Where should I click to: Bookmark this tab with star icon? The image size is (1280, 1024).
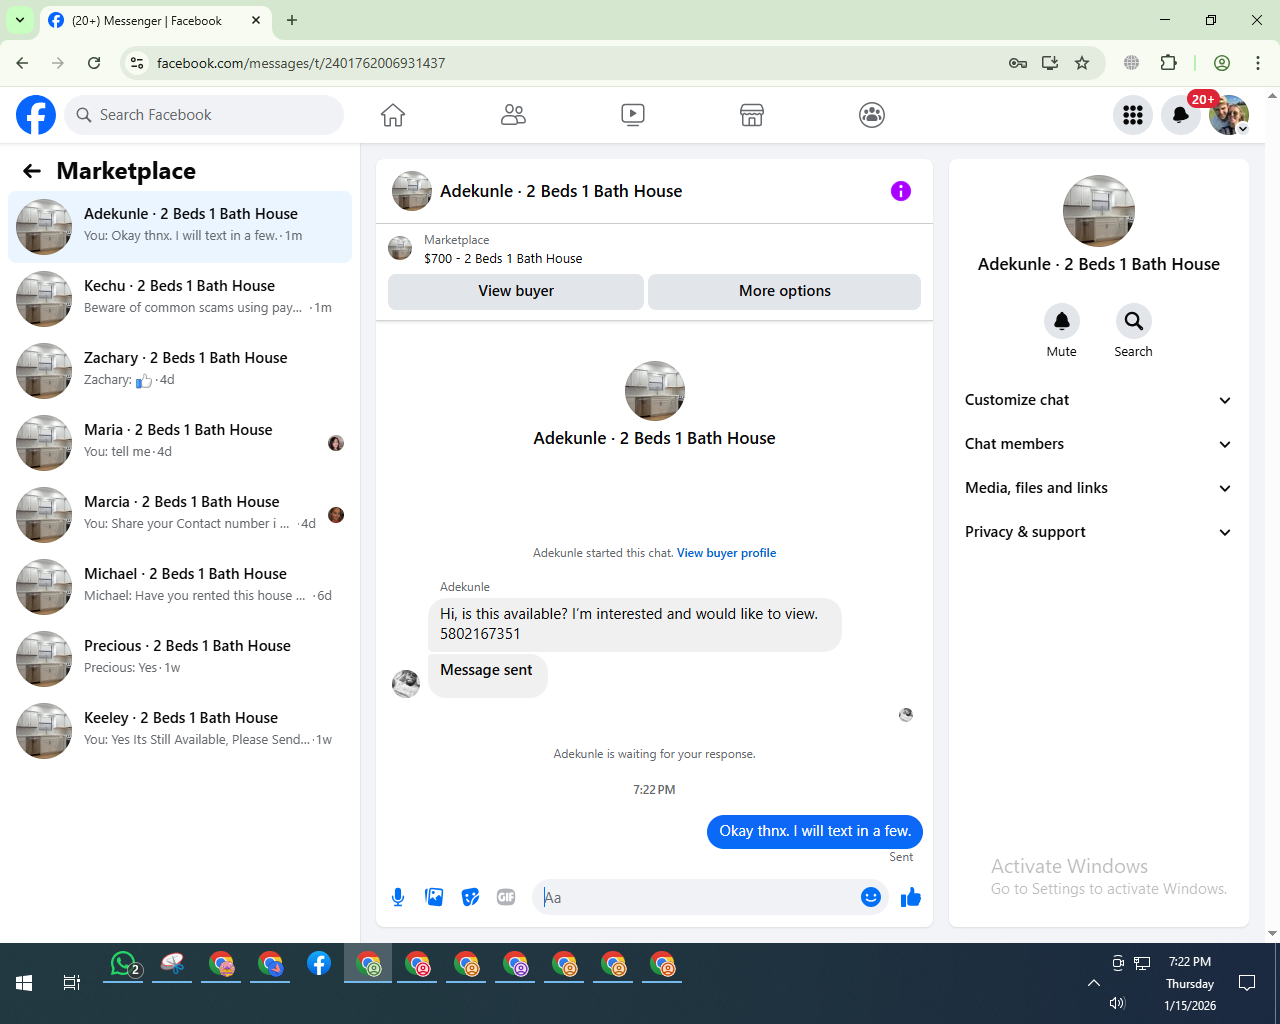[1082, 63]
